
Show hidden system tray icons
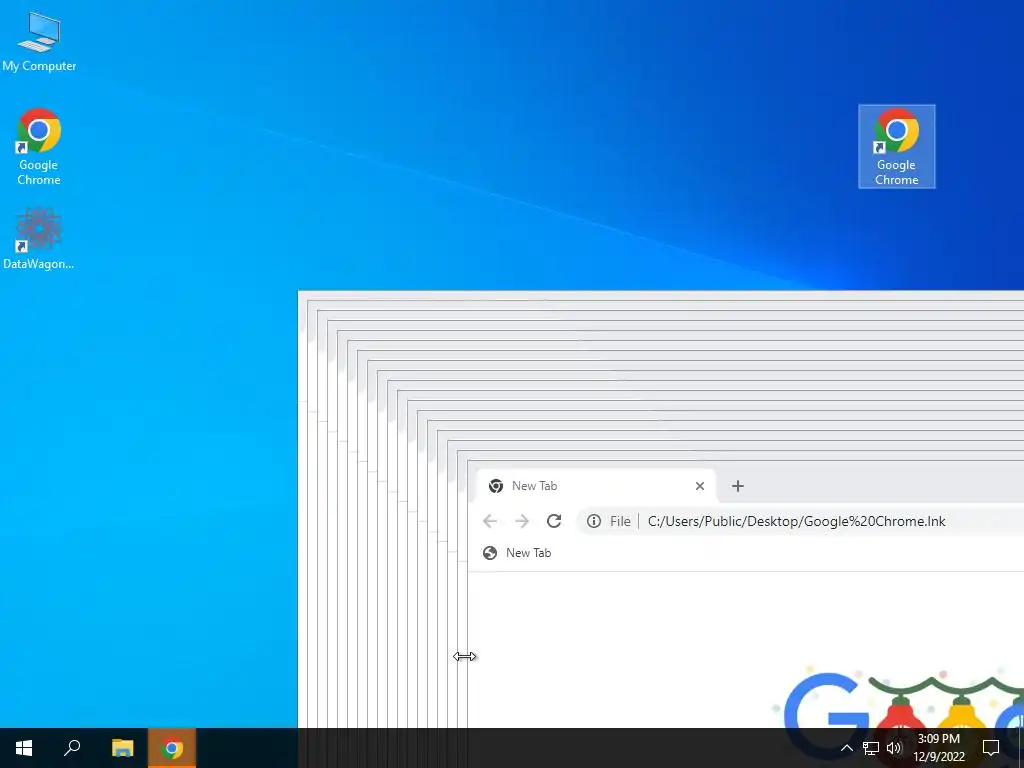point(846,748)
